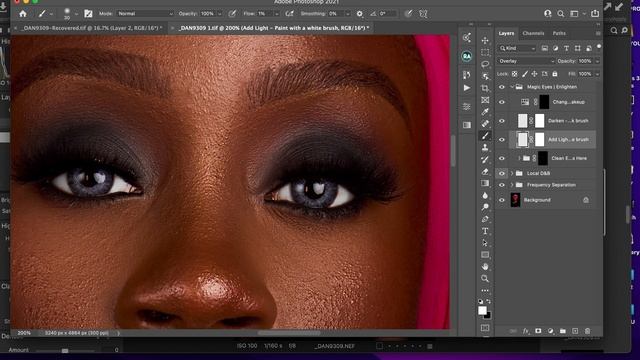This screenshot has height=360, width=640.
Task: Open brush Mode dropdown showing Normal
Action: (145, 13)
